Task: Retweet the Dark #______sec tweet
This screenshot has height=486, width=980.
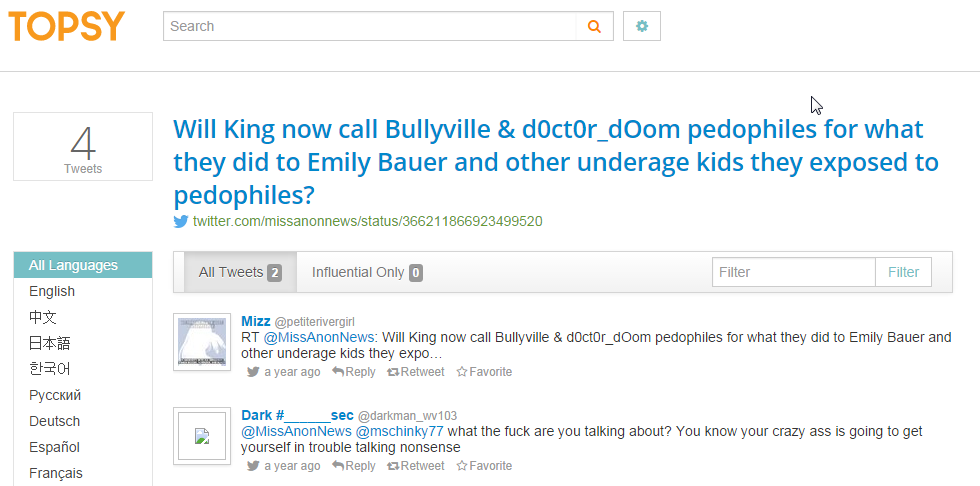Action: pos(416,466)
